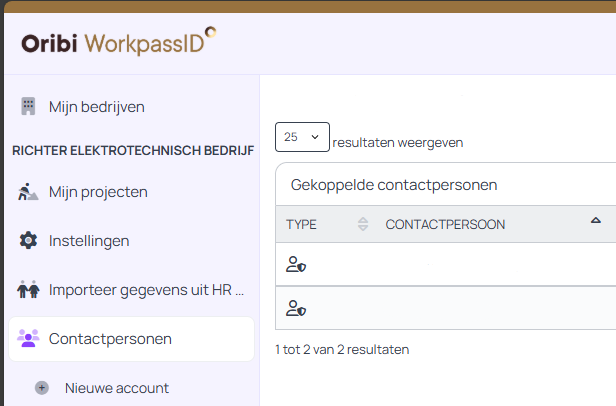Click the building icon beside Mijn bedrijven
This screenshot has width=616, height=406.
click(28, 106)
